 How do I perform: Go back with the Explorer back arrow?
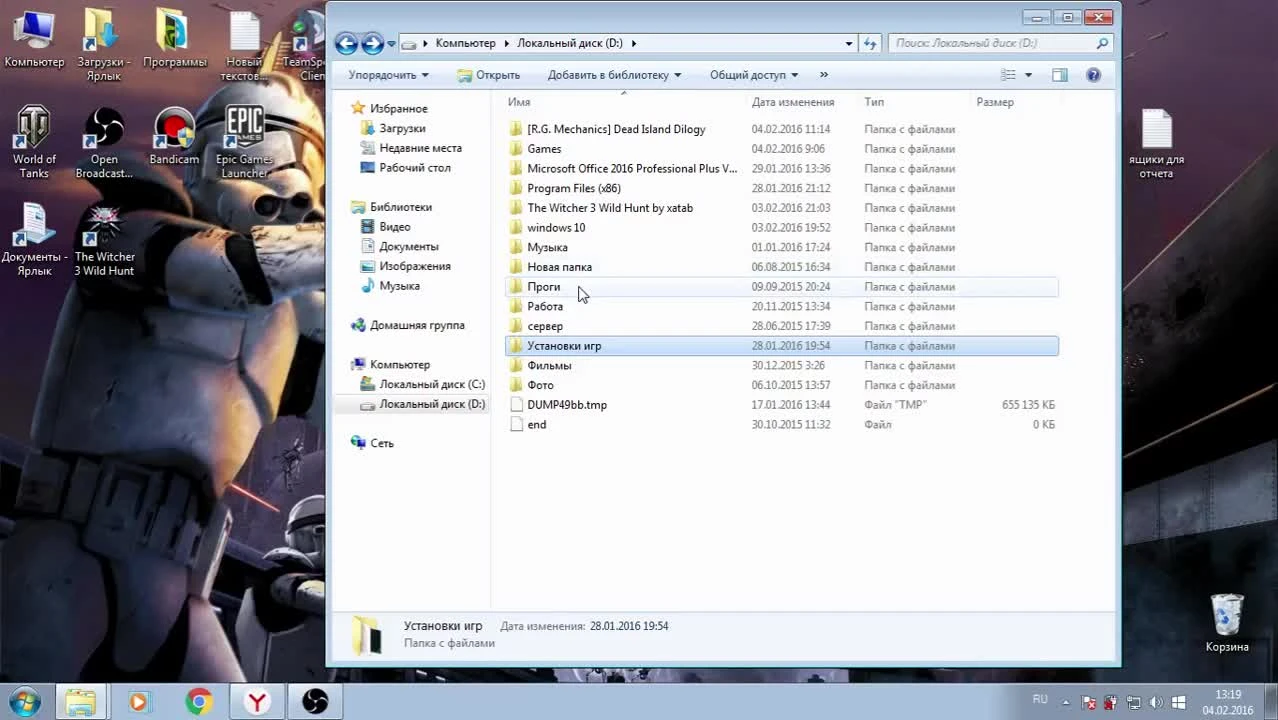pyautogui.click(x=346, y=43)
